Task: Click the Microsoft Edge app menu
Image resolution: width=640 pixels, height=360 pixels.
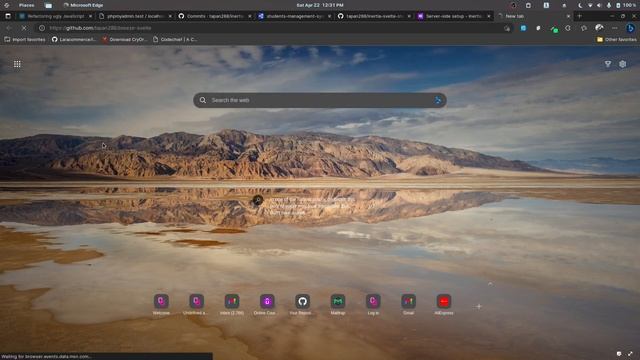Action: click(x=83, y=5)
